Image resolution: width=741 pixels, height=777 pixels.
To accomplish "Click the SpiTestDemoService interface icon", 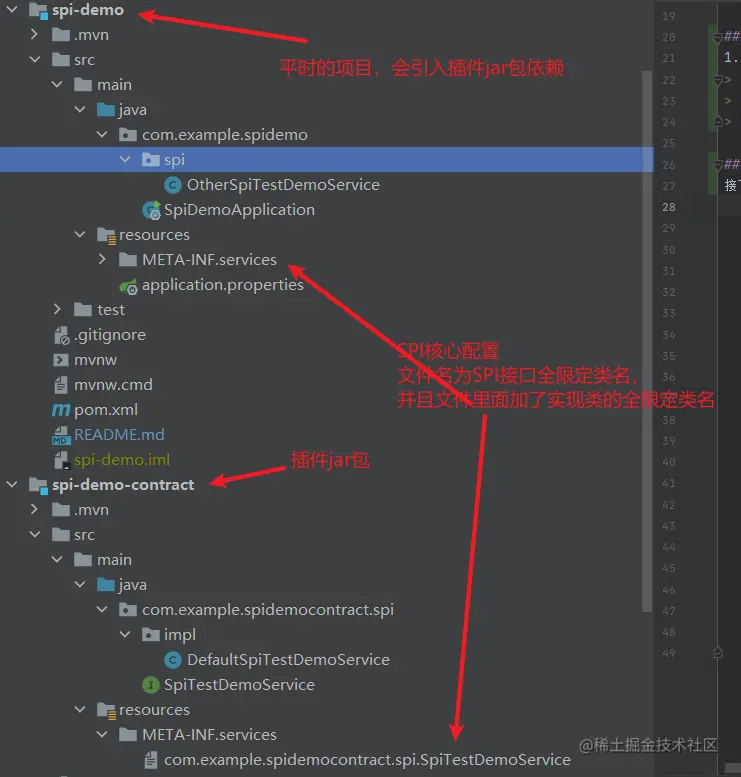I will click(151, 685).
